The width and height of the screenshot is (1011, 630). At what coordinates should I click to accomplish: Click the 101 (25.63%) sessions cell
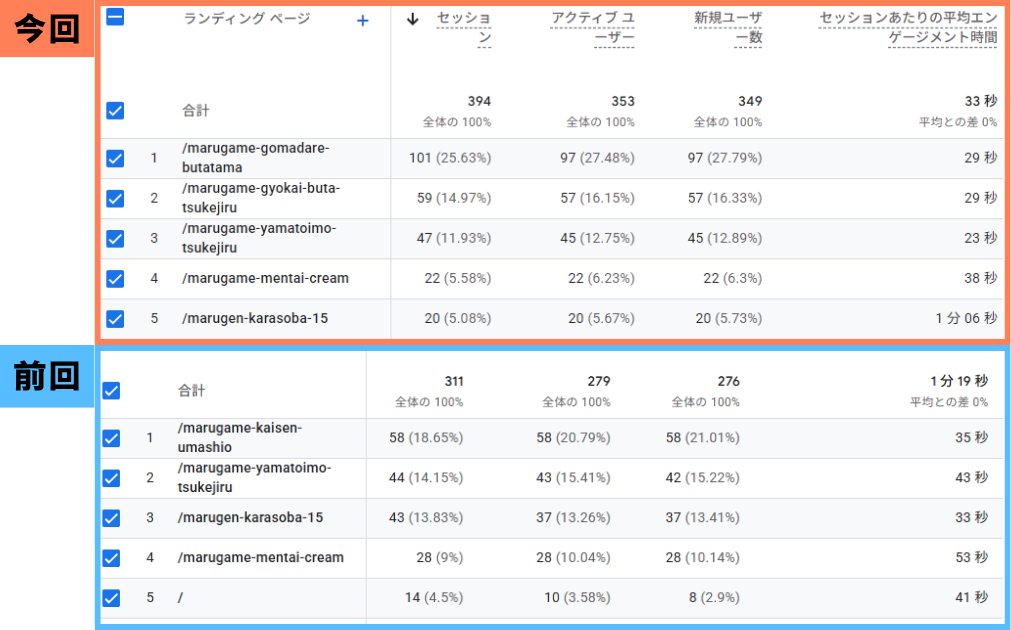(450, 158)
